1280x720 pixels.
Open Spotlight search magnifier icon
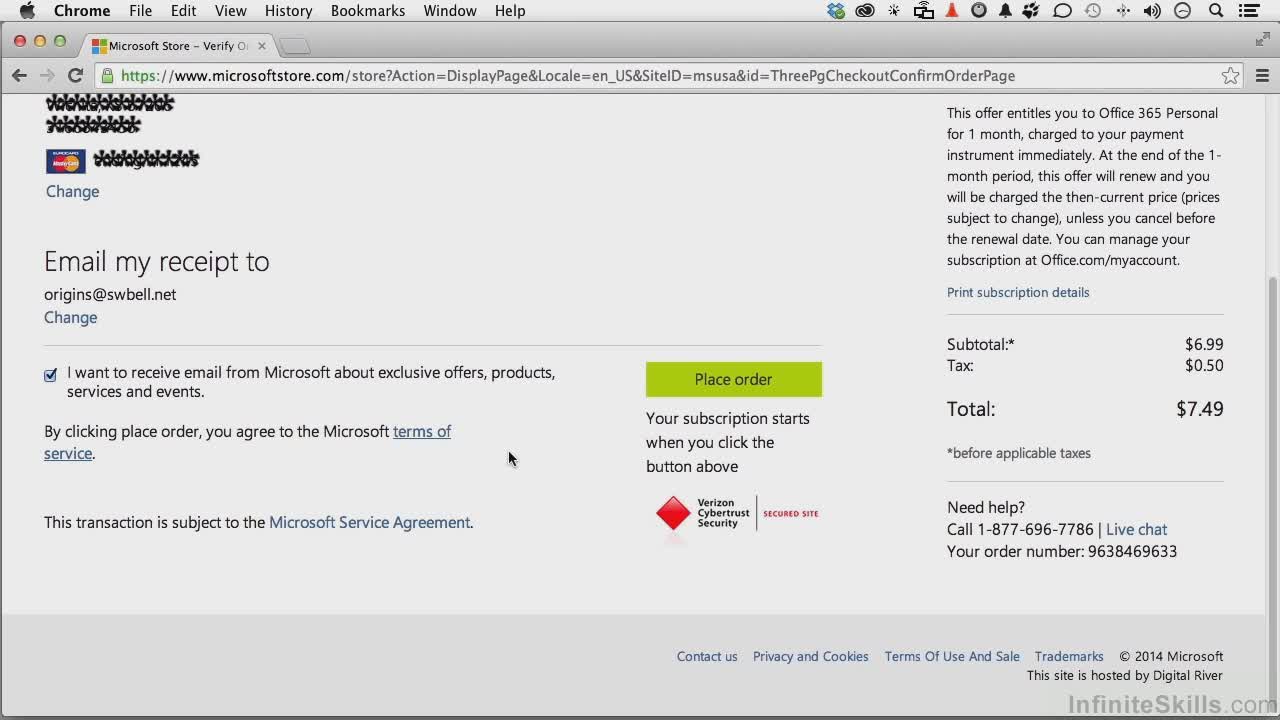(1216, 11)
